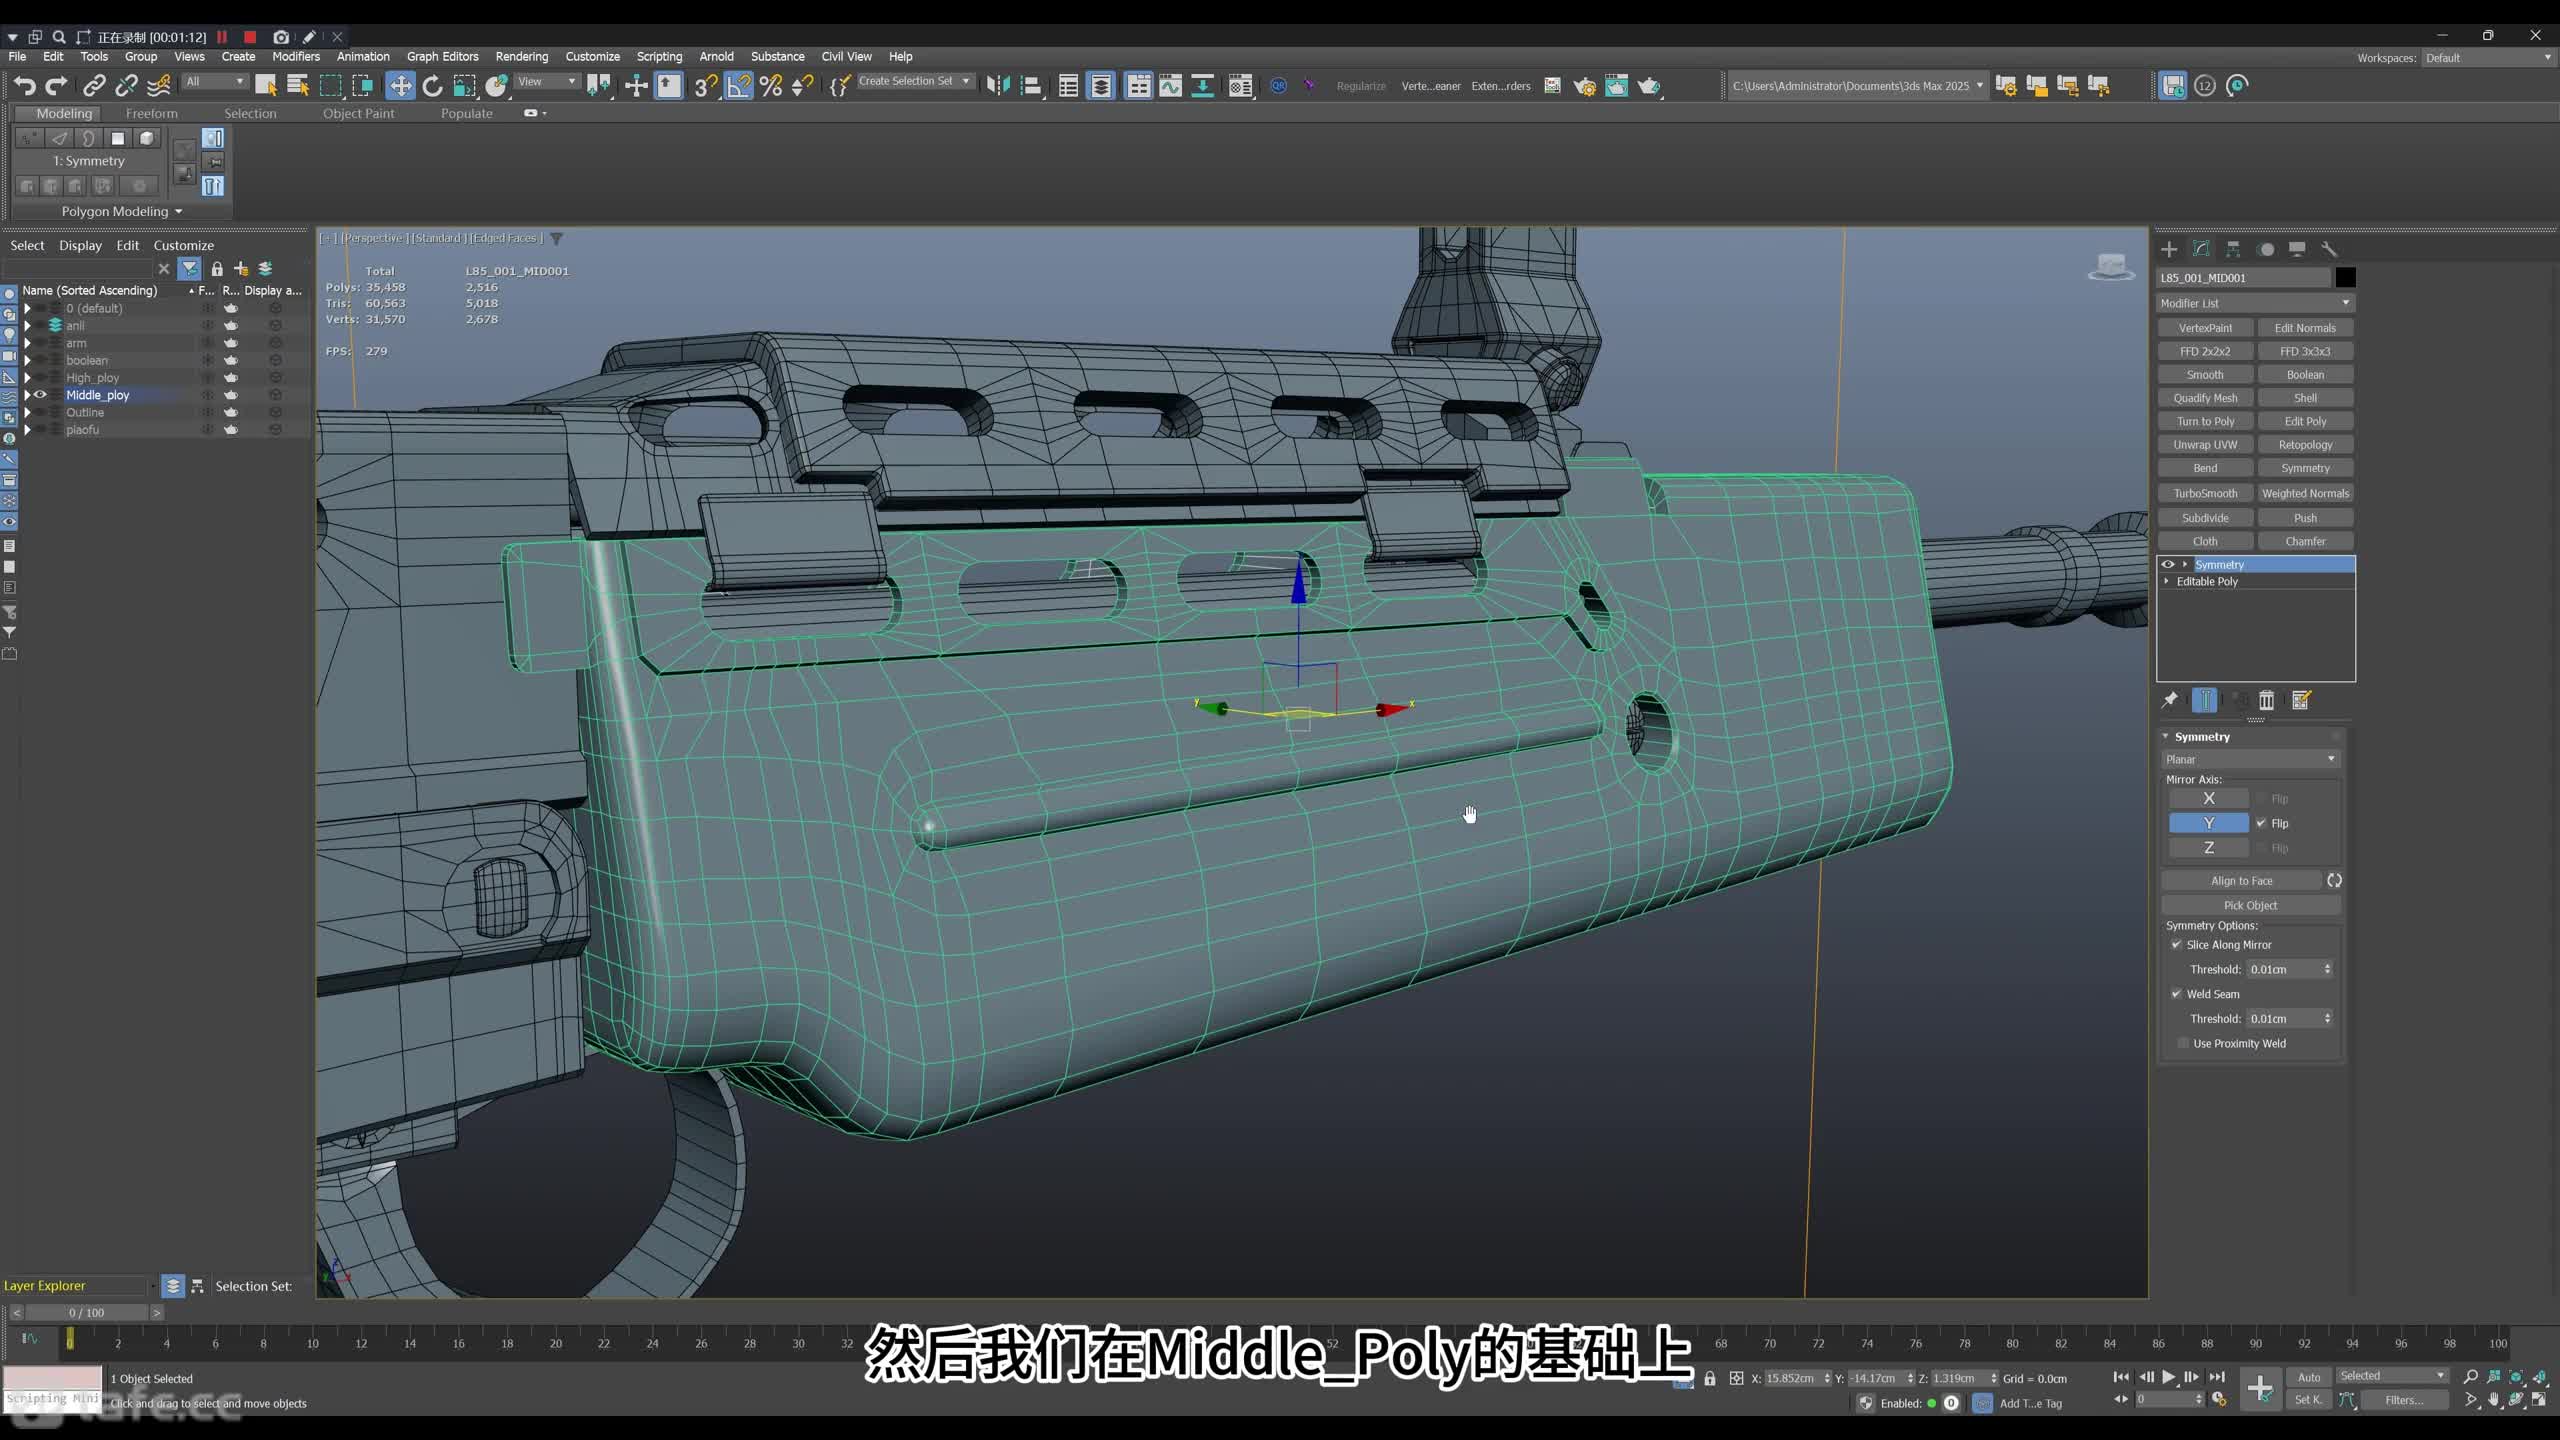Click the Zoom magnifier viewport control
Screen dimensions: 2560x1440
[2471, 1377]
